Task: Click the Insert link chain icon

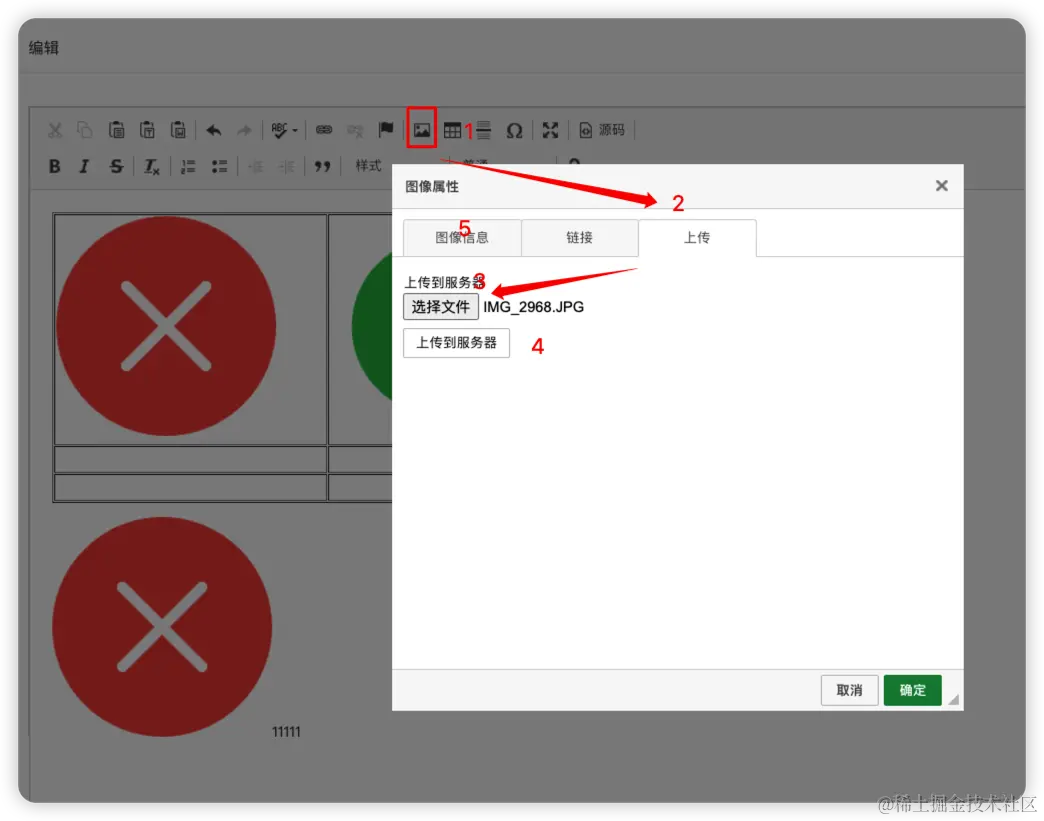Action: [324, 130]
